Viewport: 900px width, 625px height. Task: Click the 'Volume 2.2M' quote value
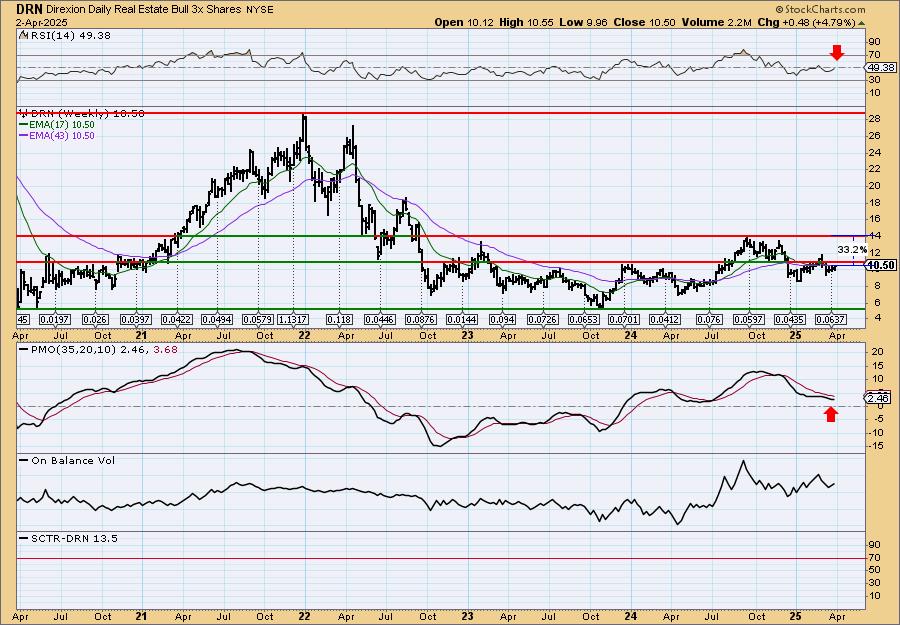click(717, 22)
